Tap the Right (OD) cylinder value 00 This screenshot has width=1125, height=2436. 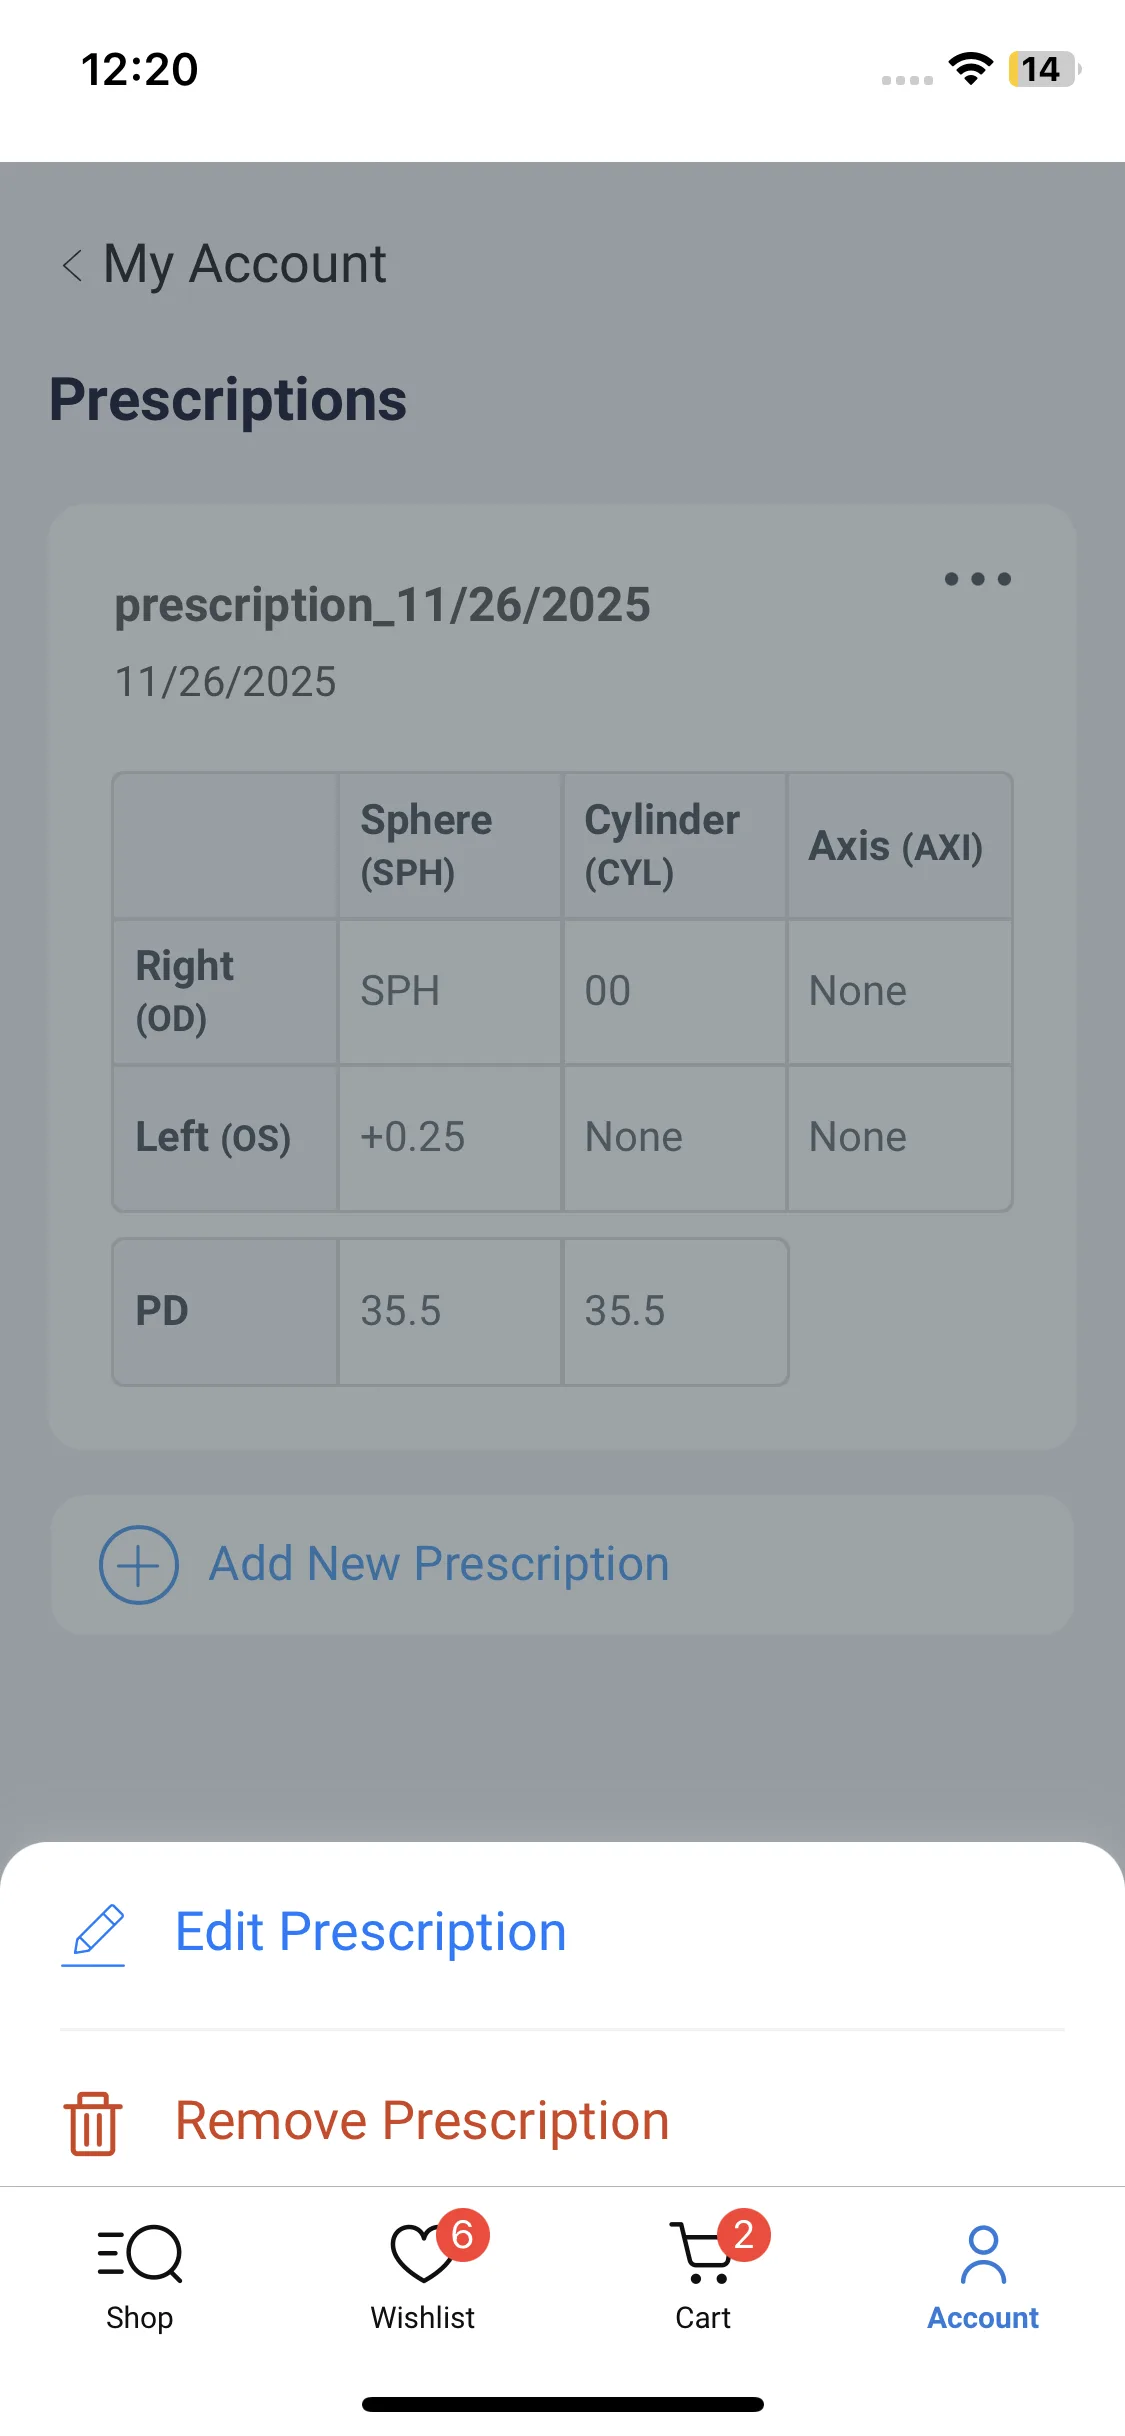coord(608,991)
